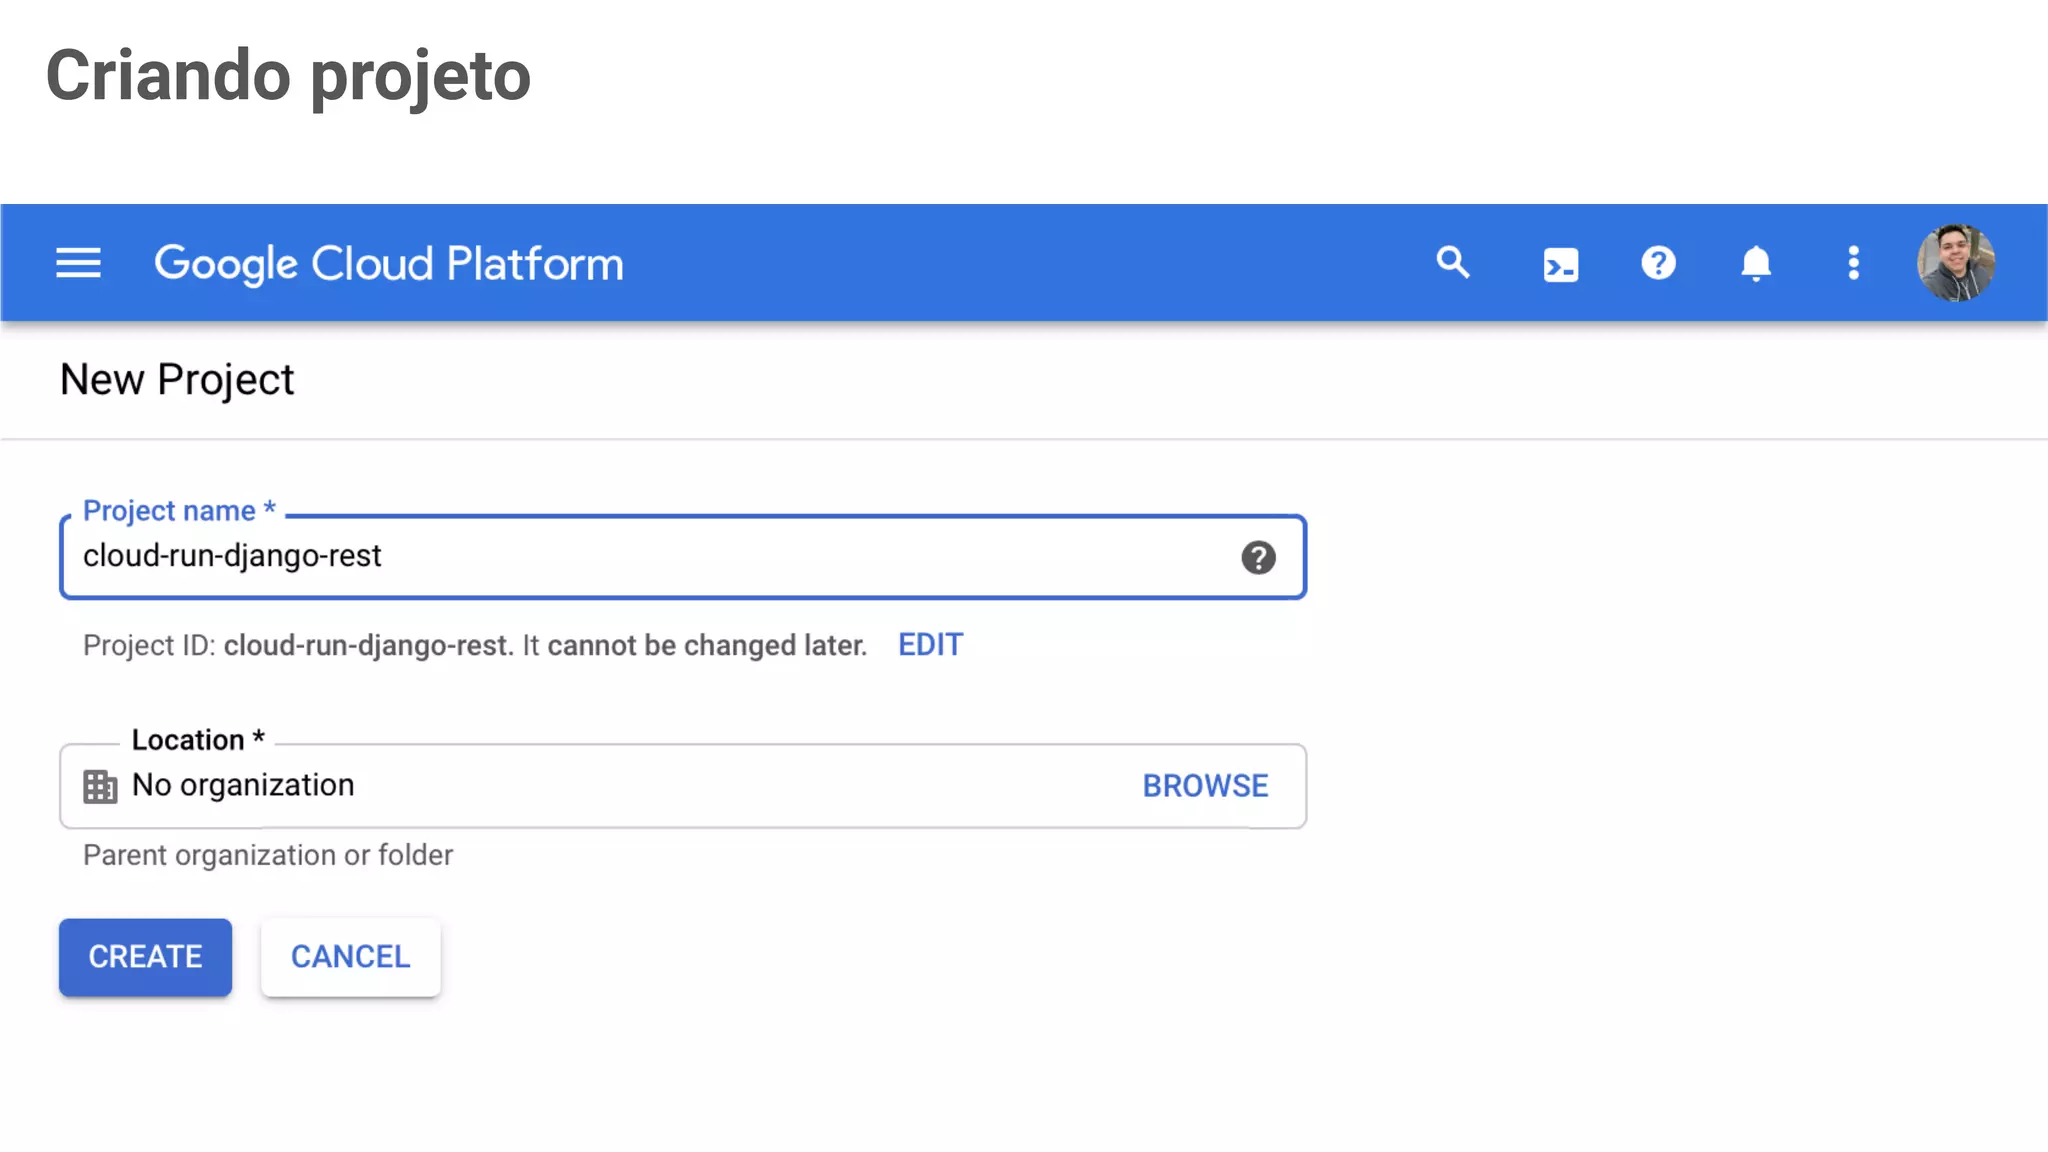2048x1152 pixels.
Task: Click the project ID 'cloud-run-django-rest' text
Action: pos(368,645)
